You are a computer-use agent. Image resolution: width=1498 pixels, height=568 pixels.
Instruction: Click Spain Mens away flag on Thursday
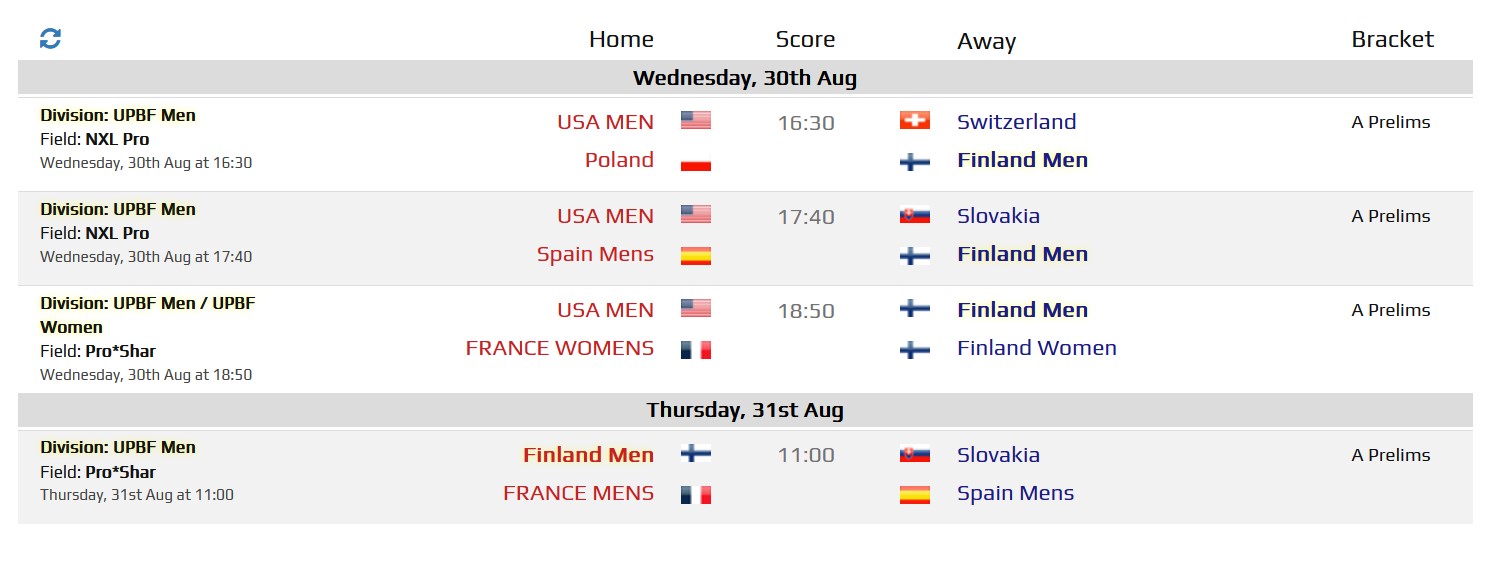pos(914,495)
